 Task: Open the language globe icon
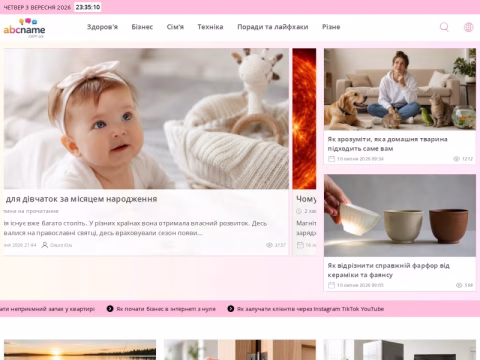coord(468,27)
